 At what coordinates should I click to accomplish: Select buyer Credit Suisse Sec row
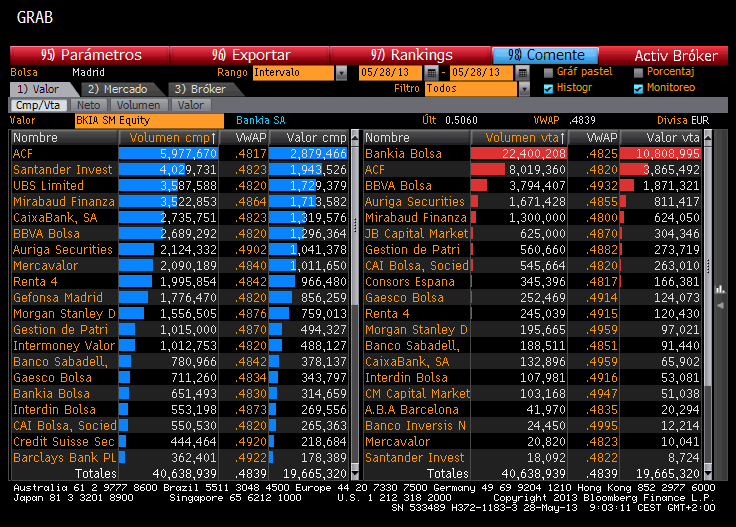coord(180,442)
